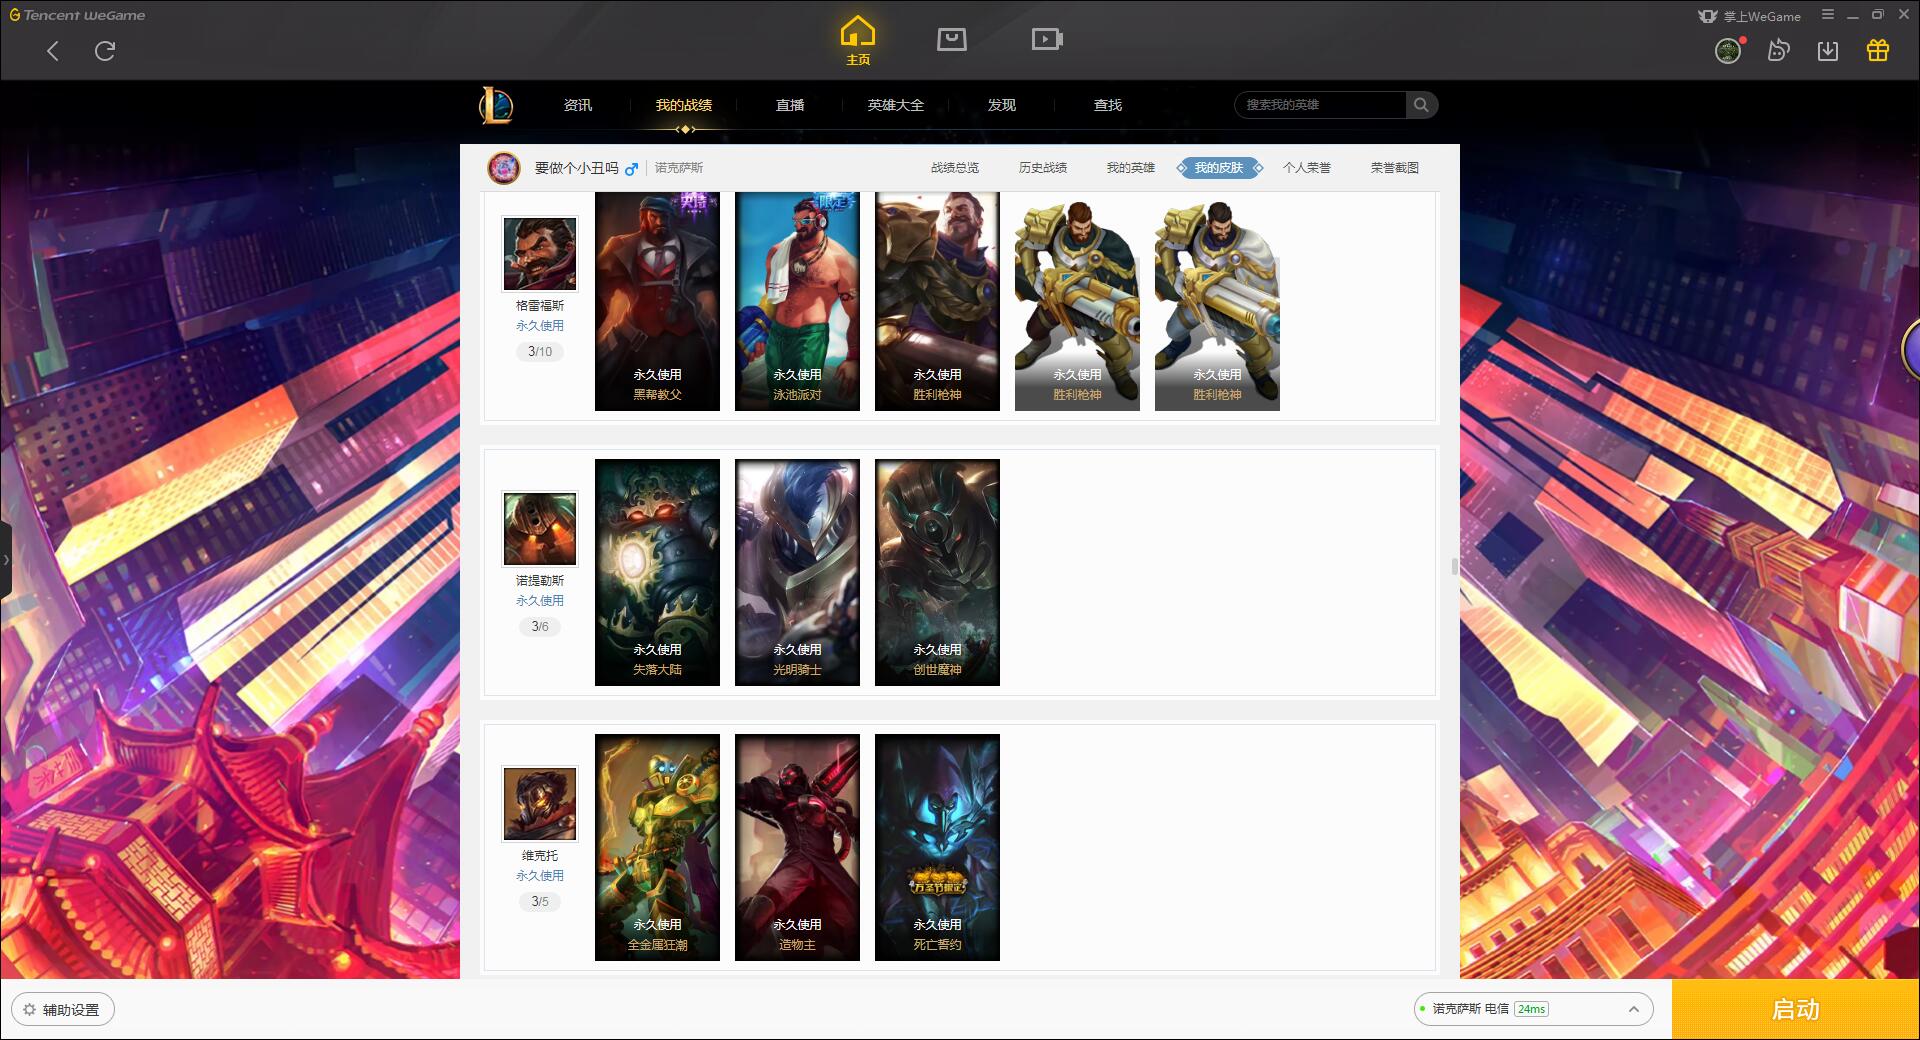Screen dimensions: 1920x1040
Task: Click the 诺克萨斯 server label beside the name
Action: (679, 168)
